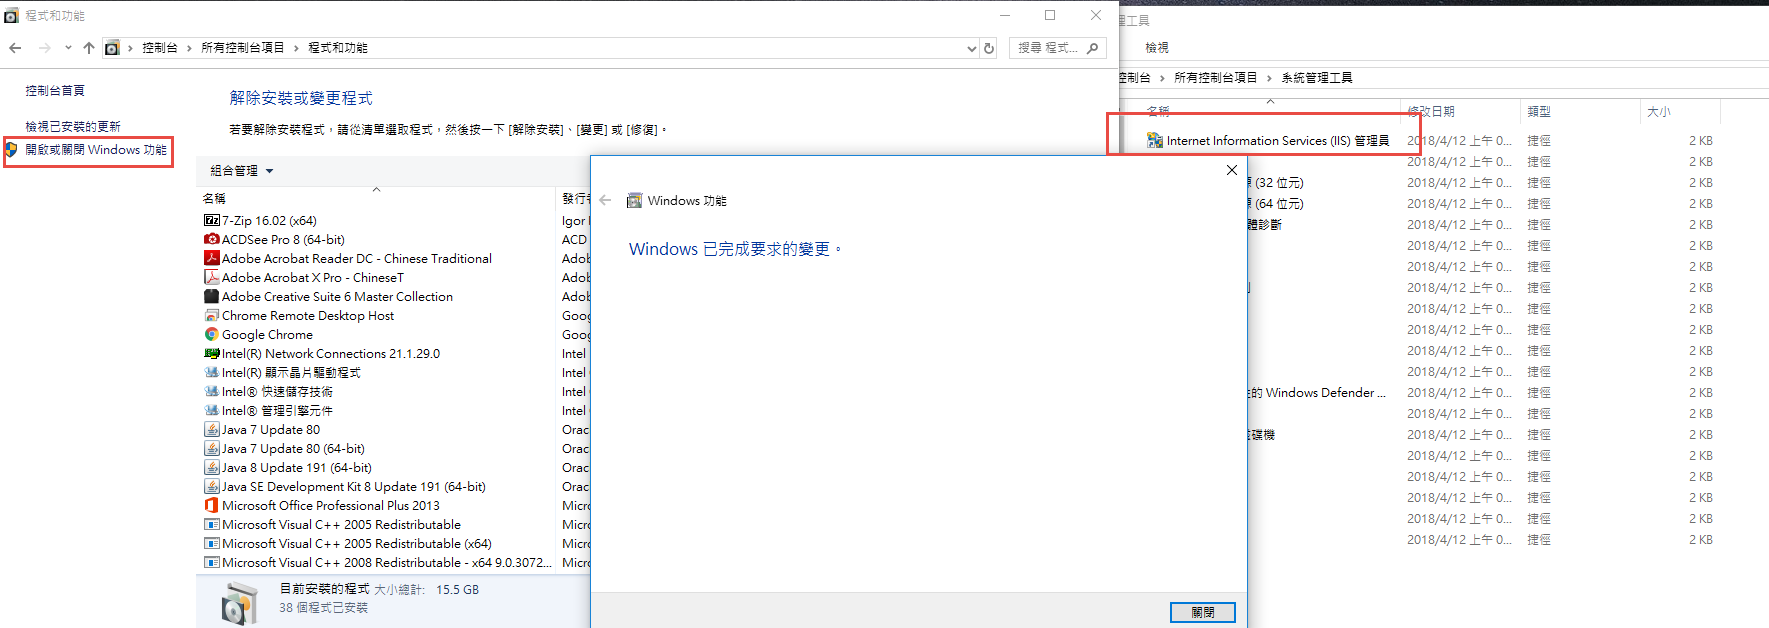1769x628 pixels.
Task: Click Microsoft Office Professional Plus 2013 icon
Action: (211, 505)
